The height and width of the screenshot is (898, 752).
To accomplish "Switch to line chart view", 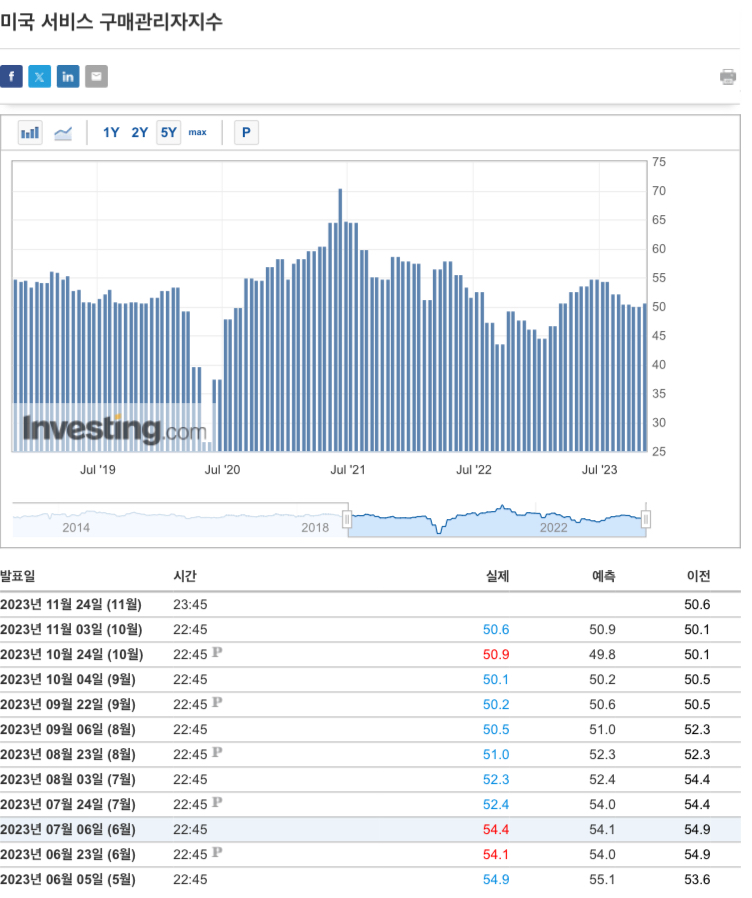I will tap(63, 133).
